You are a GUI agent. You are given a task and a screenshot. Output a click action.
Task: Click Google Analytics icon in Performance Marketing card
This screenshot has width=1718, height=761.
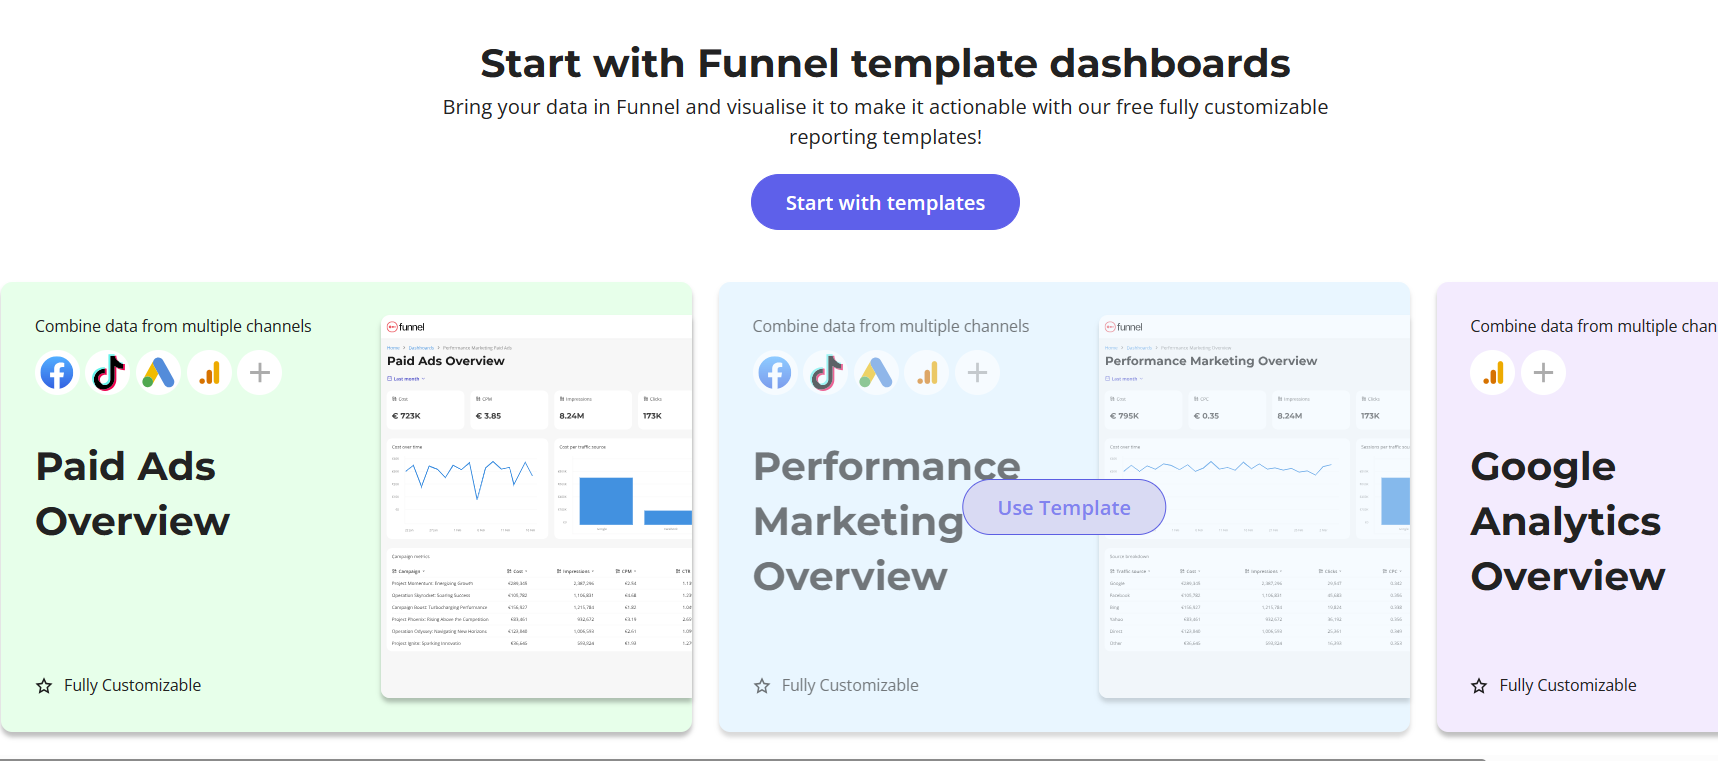tap(928, 373)
